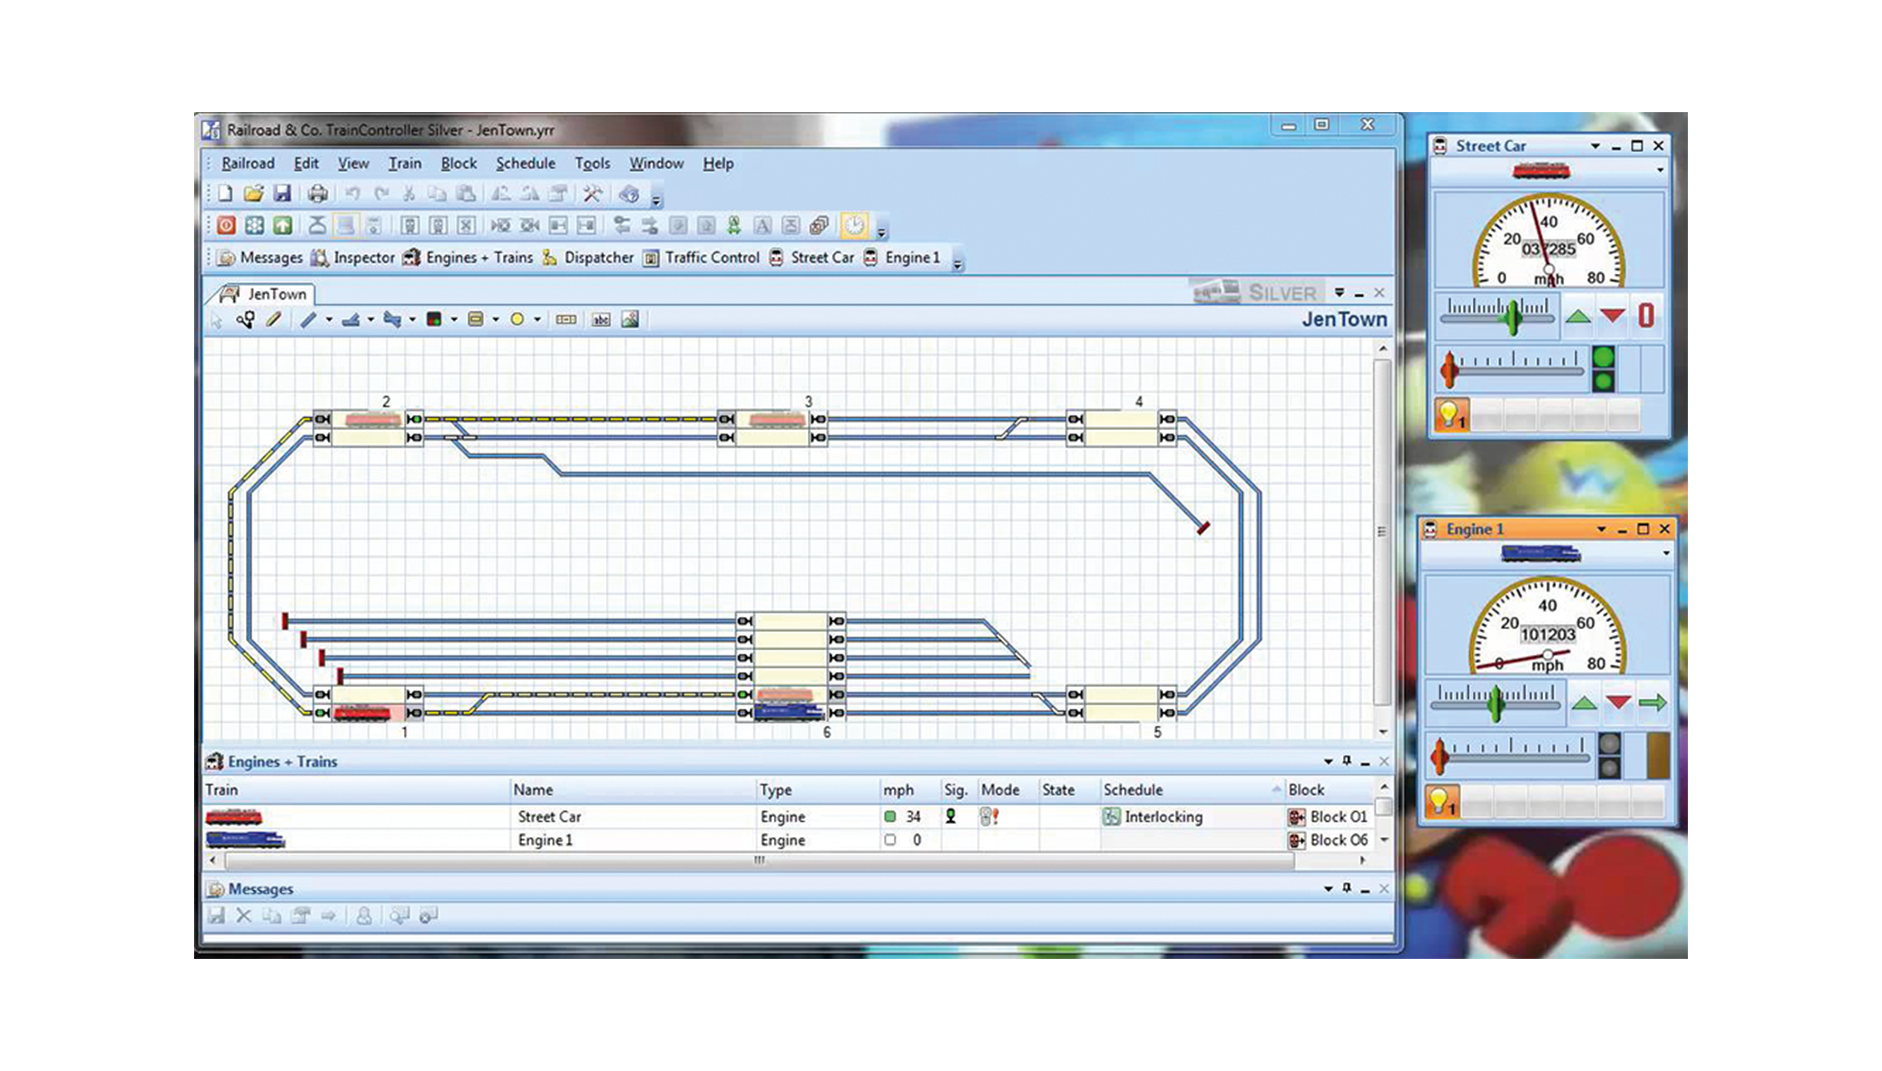
Task: Toggle the Engine 1 light bulb function
Action: (x=1441, y=801)
